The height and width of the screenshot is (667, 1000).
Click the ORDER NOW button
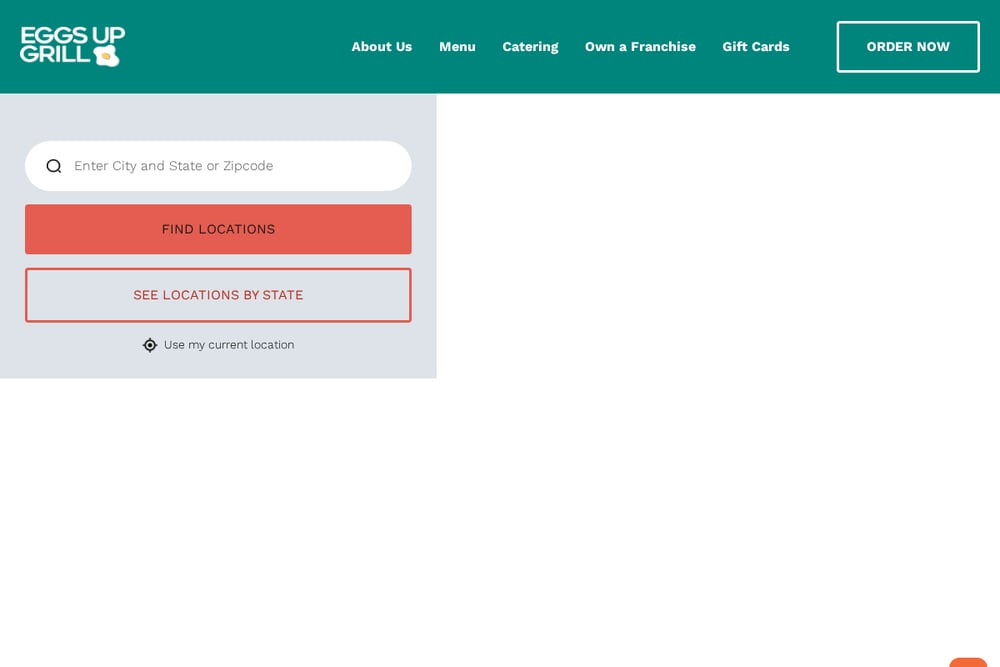click(908, 47)
